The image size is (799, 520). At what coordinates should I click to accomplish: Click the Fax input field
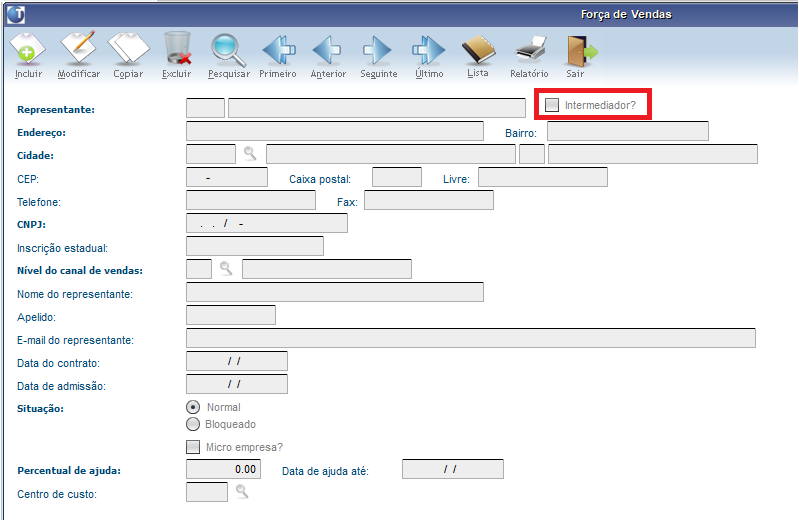click(x=429, y=200)
